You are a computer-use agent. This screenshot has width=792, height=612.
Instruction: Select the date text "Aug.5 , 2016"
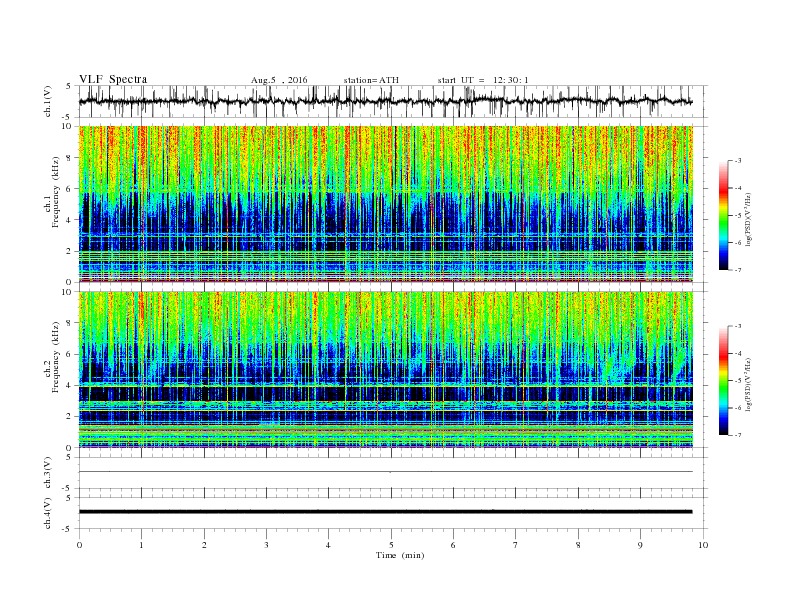coord(279,80)
